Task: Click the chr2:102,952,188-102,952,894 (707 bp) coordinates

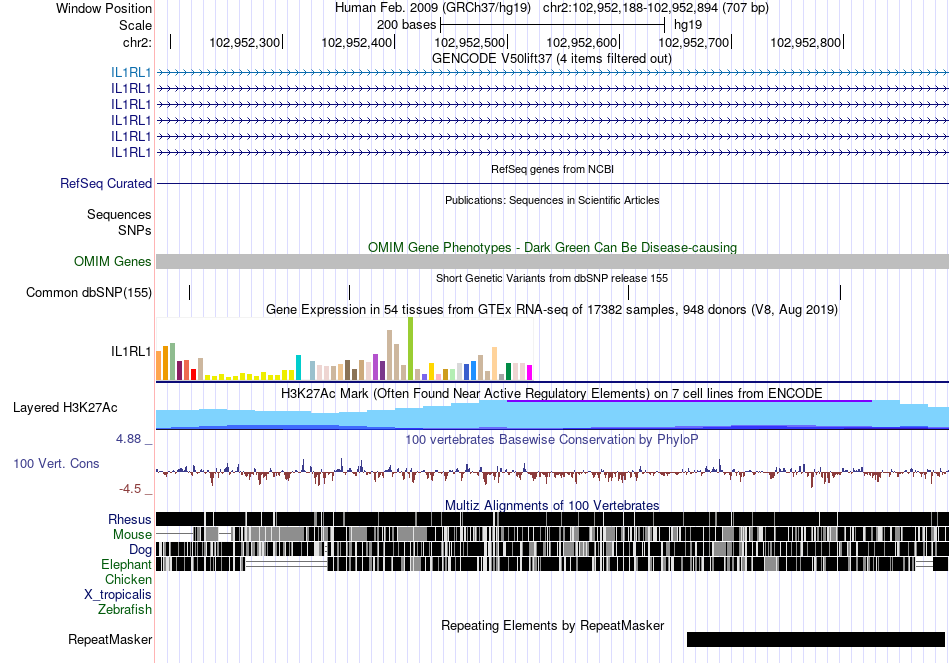Action: coord(656,8)
